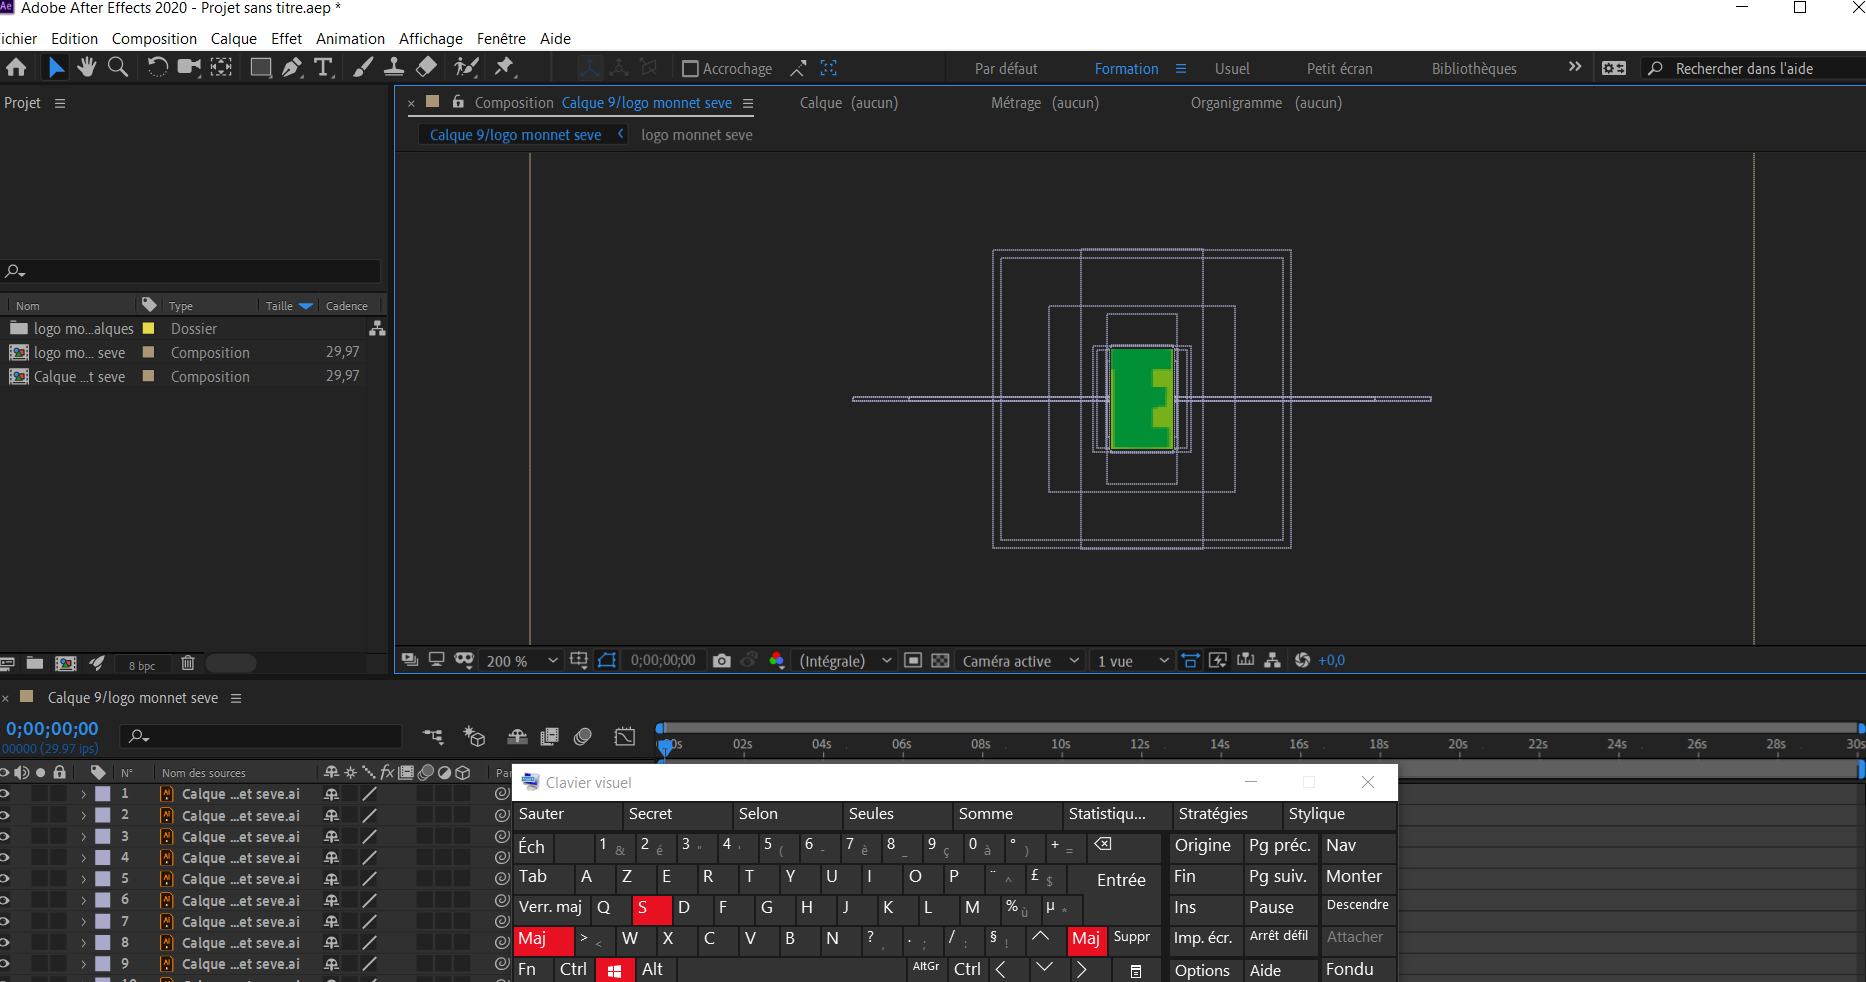Switch to the Usuel workspace
1866x982 pixels.
1232,69
